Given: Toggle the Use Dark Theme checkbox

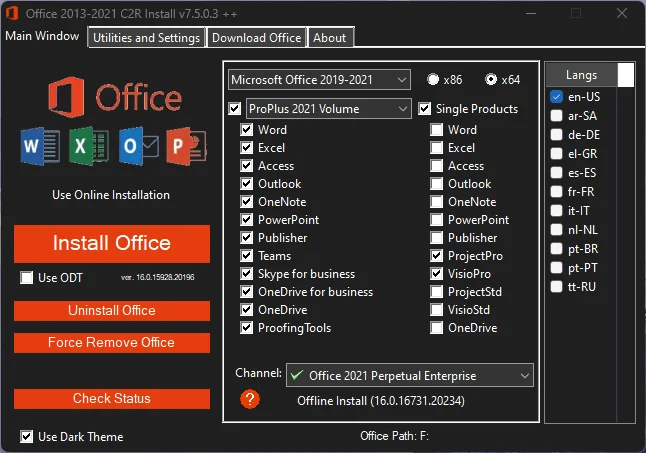Looking at the screenshot, I should pyautogui.click(x=27, y=437).
